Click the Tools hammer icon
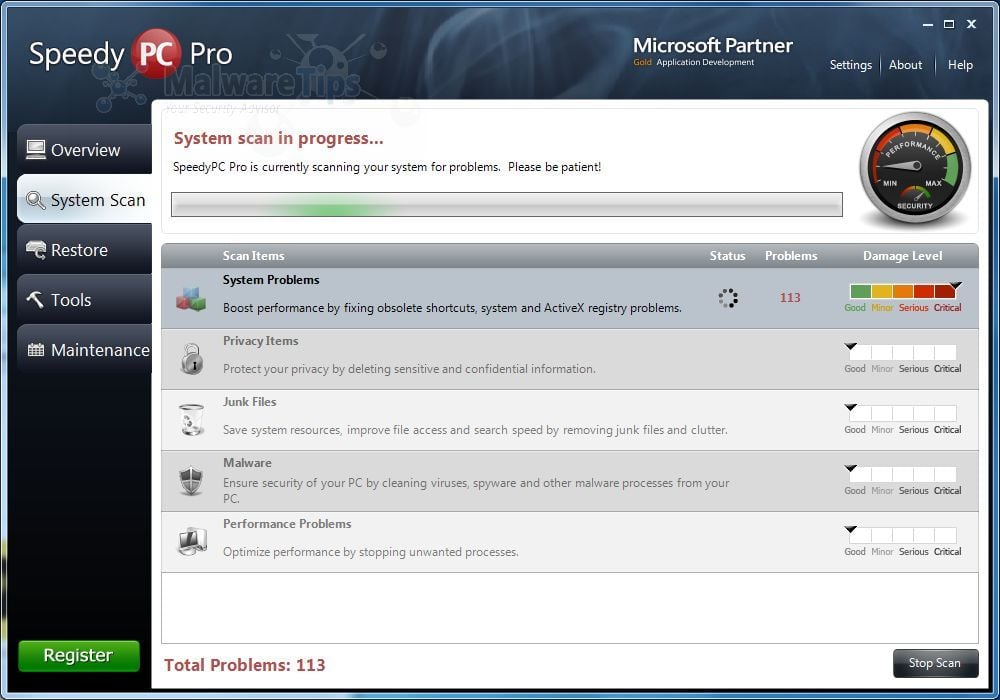 [35, 299]
